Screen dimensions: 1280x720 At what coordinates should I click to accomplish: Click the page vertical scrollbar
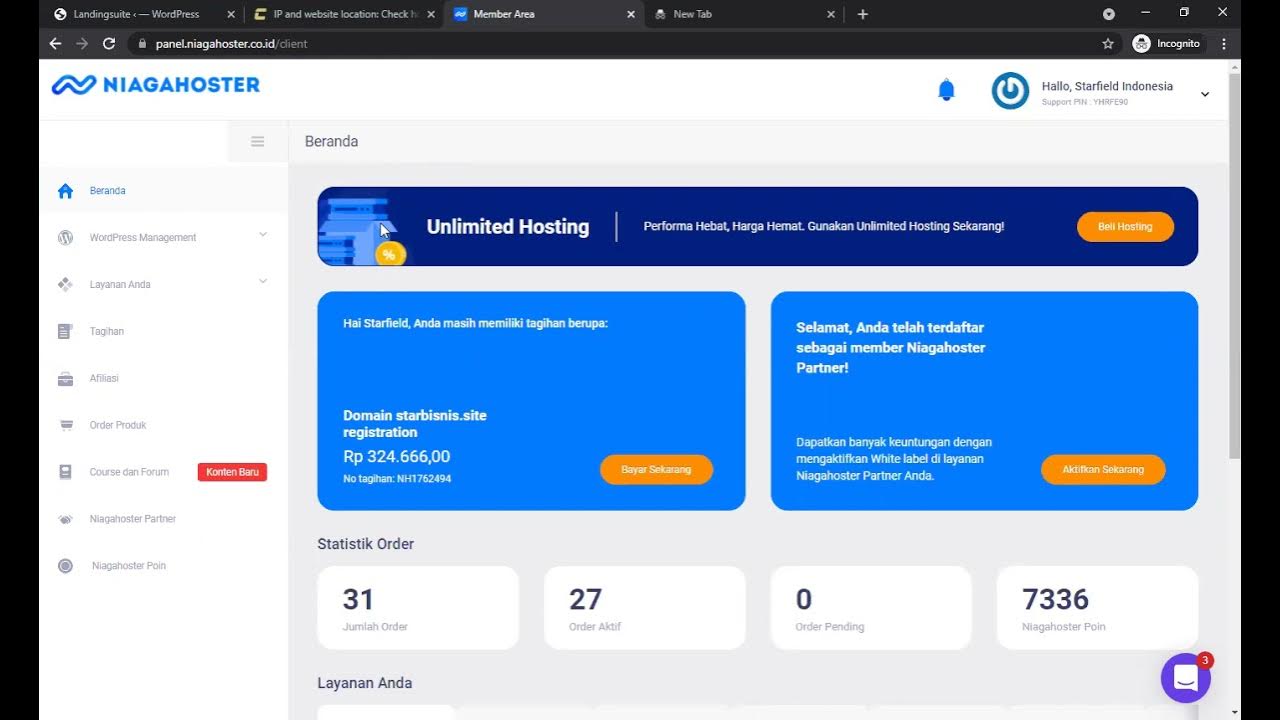tap(1234, 265)
